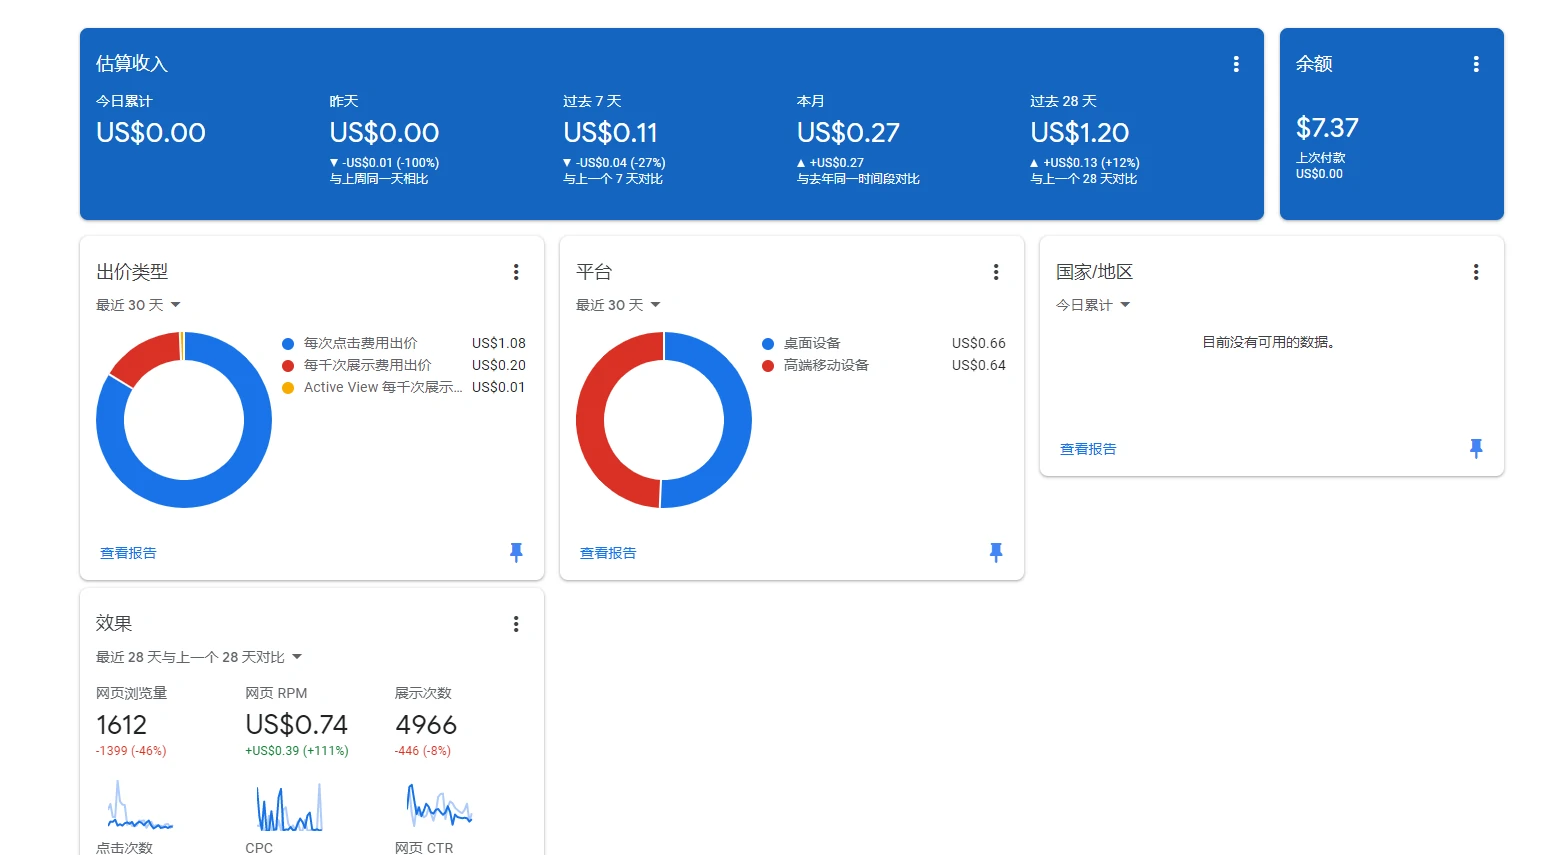Open the 估算收入 card three-dot menu
The height and width of the screenshot is (855, 1544).
point(1236,64)
